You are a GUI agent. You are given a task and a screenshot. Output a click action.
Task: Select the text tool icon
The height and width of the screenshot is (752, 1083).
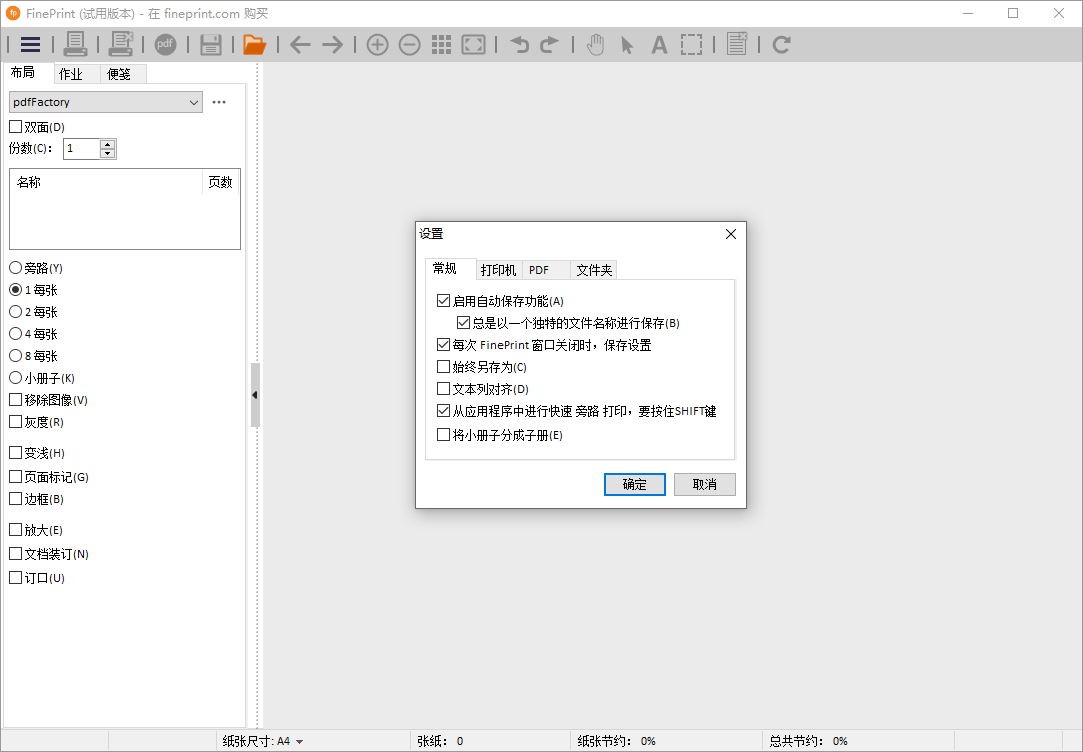[x=660, y=44]
